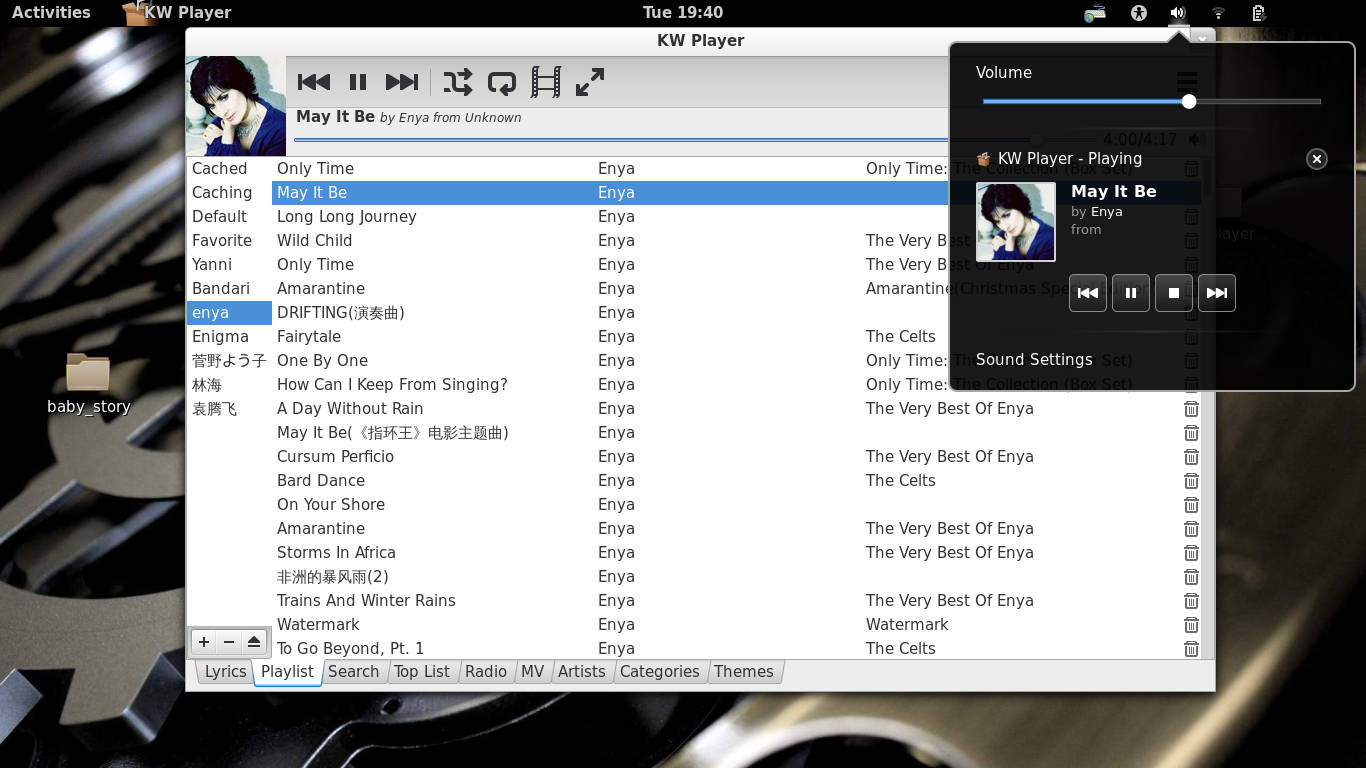Open the Top List tab
This screenshot has height=768, width=1366.
pos(422,672)
